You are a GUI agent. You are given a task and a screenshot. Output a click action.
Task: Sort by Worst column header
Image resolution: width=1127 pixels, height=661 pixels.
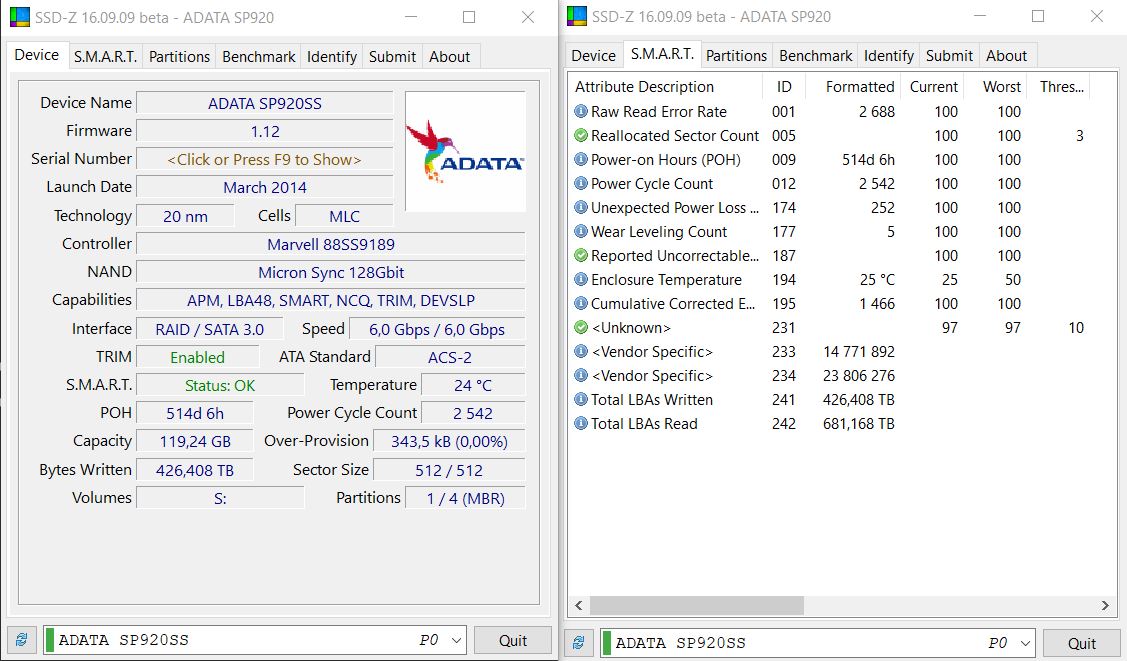pyautogui.click(x=995, y=87)
